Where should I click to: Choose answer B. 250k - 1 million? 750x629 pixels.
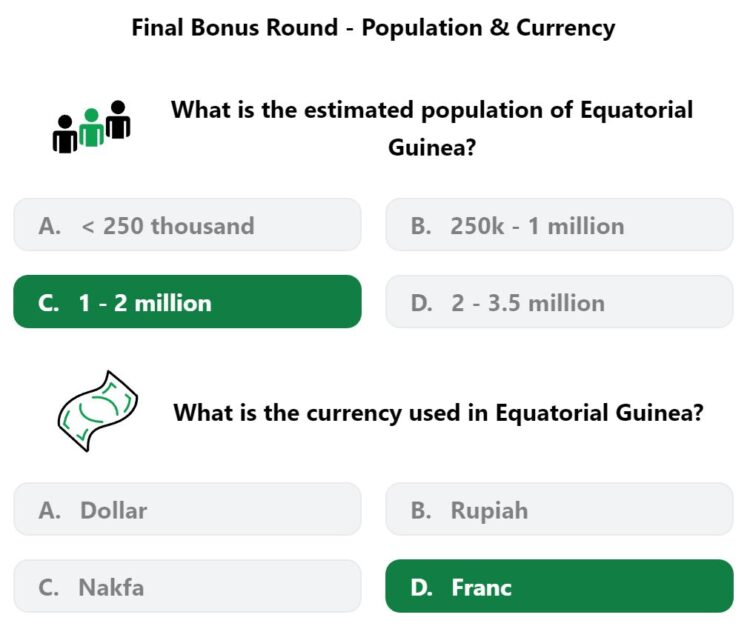click(x=559, y=225)
